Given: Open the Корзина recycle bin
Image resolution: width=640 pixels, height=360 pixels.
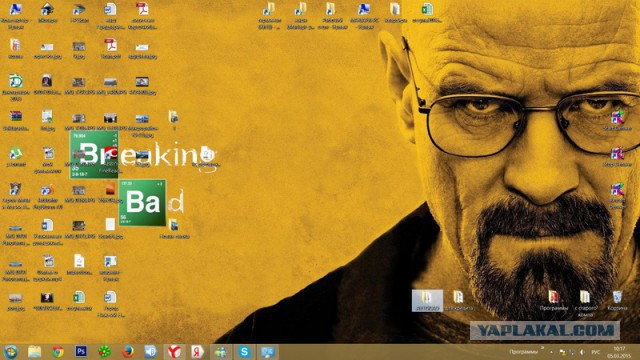Looking at the screenshot, I should (617, 300).
